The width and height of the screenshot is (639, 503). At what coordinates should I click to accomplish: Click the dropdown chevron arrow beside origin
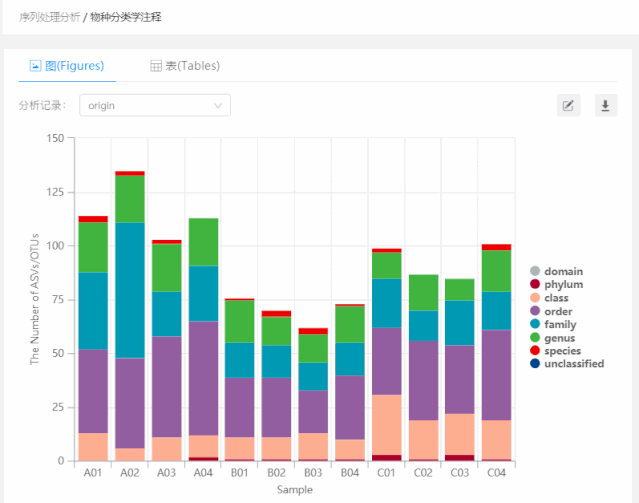pyautogui.click(x=218, y=105)
